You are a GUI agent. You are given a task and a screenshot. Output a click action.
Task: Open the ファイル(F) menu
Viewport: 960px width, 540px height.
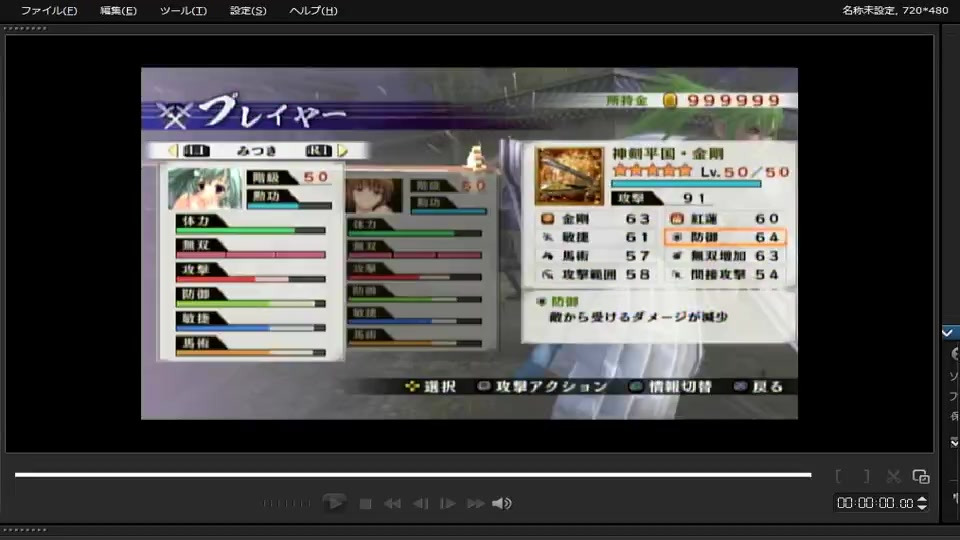[x=49, y=10]
